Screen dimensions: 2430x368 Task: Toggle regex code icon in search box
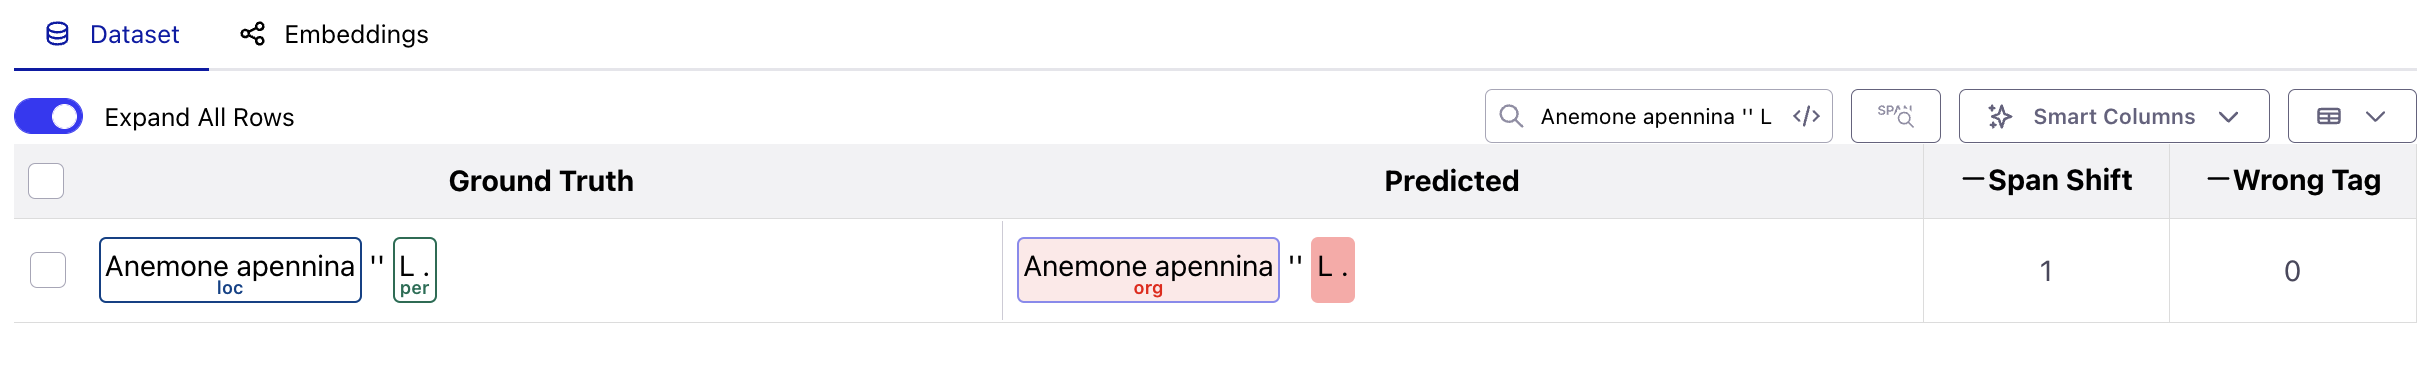point(1806,116)
